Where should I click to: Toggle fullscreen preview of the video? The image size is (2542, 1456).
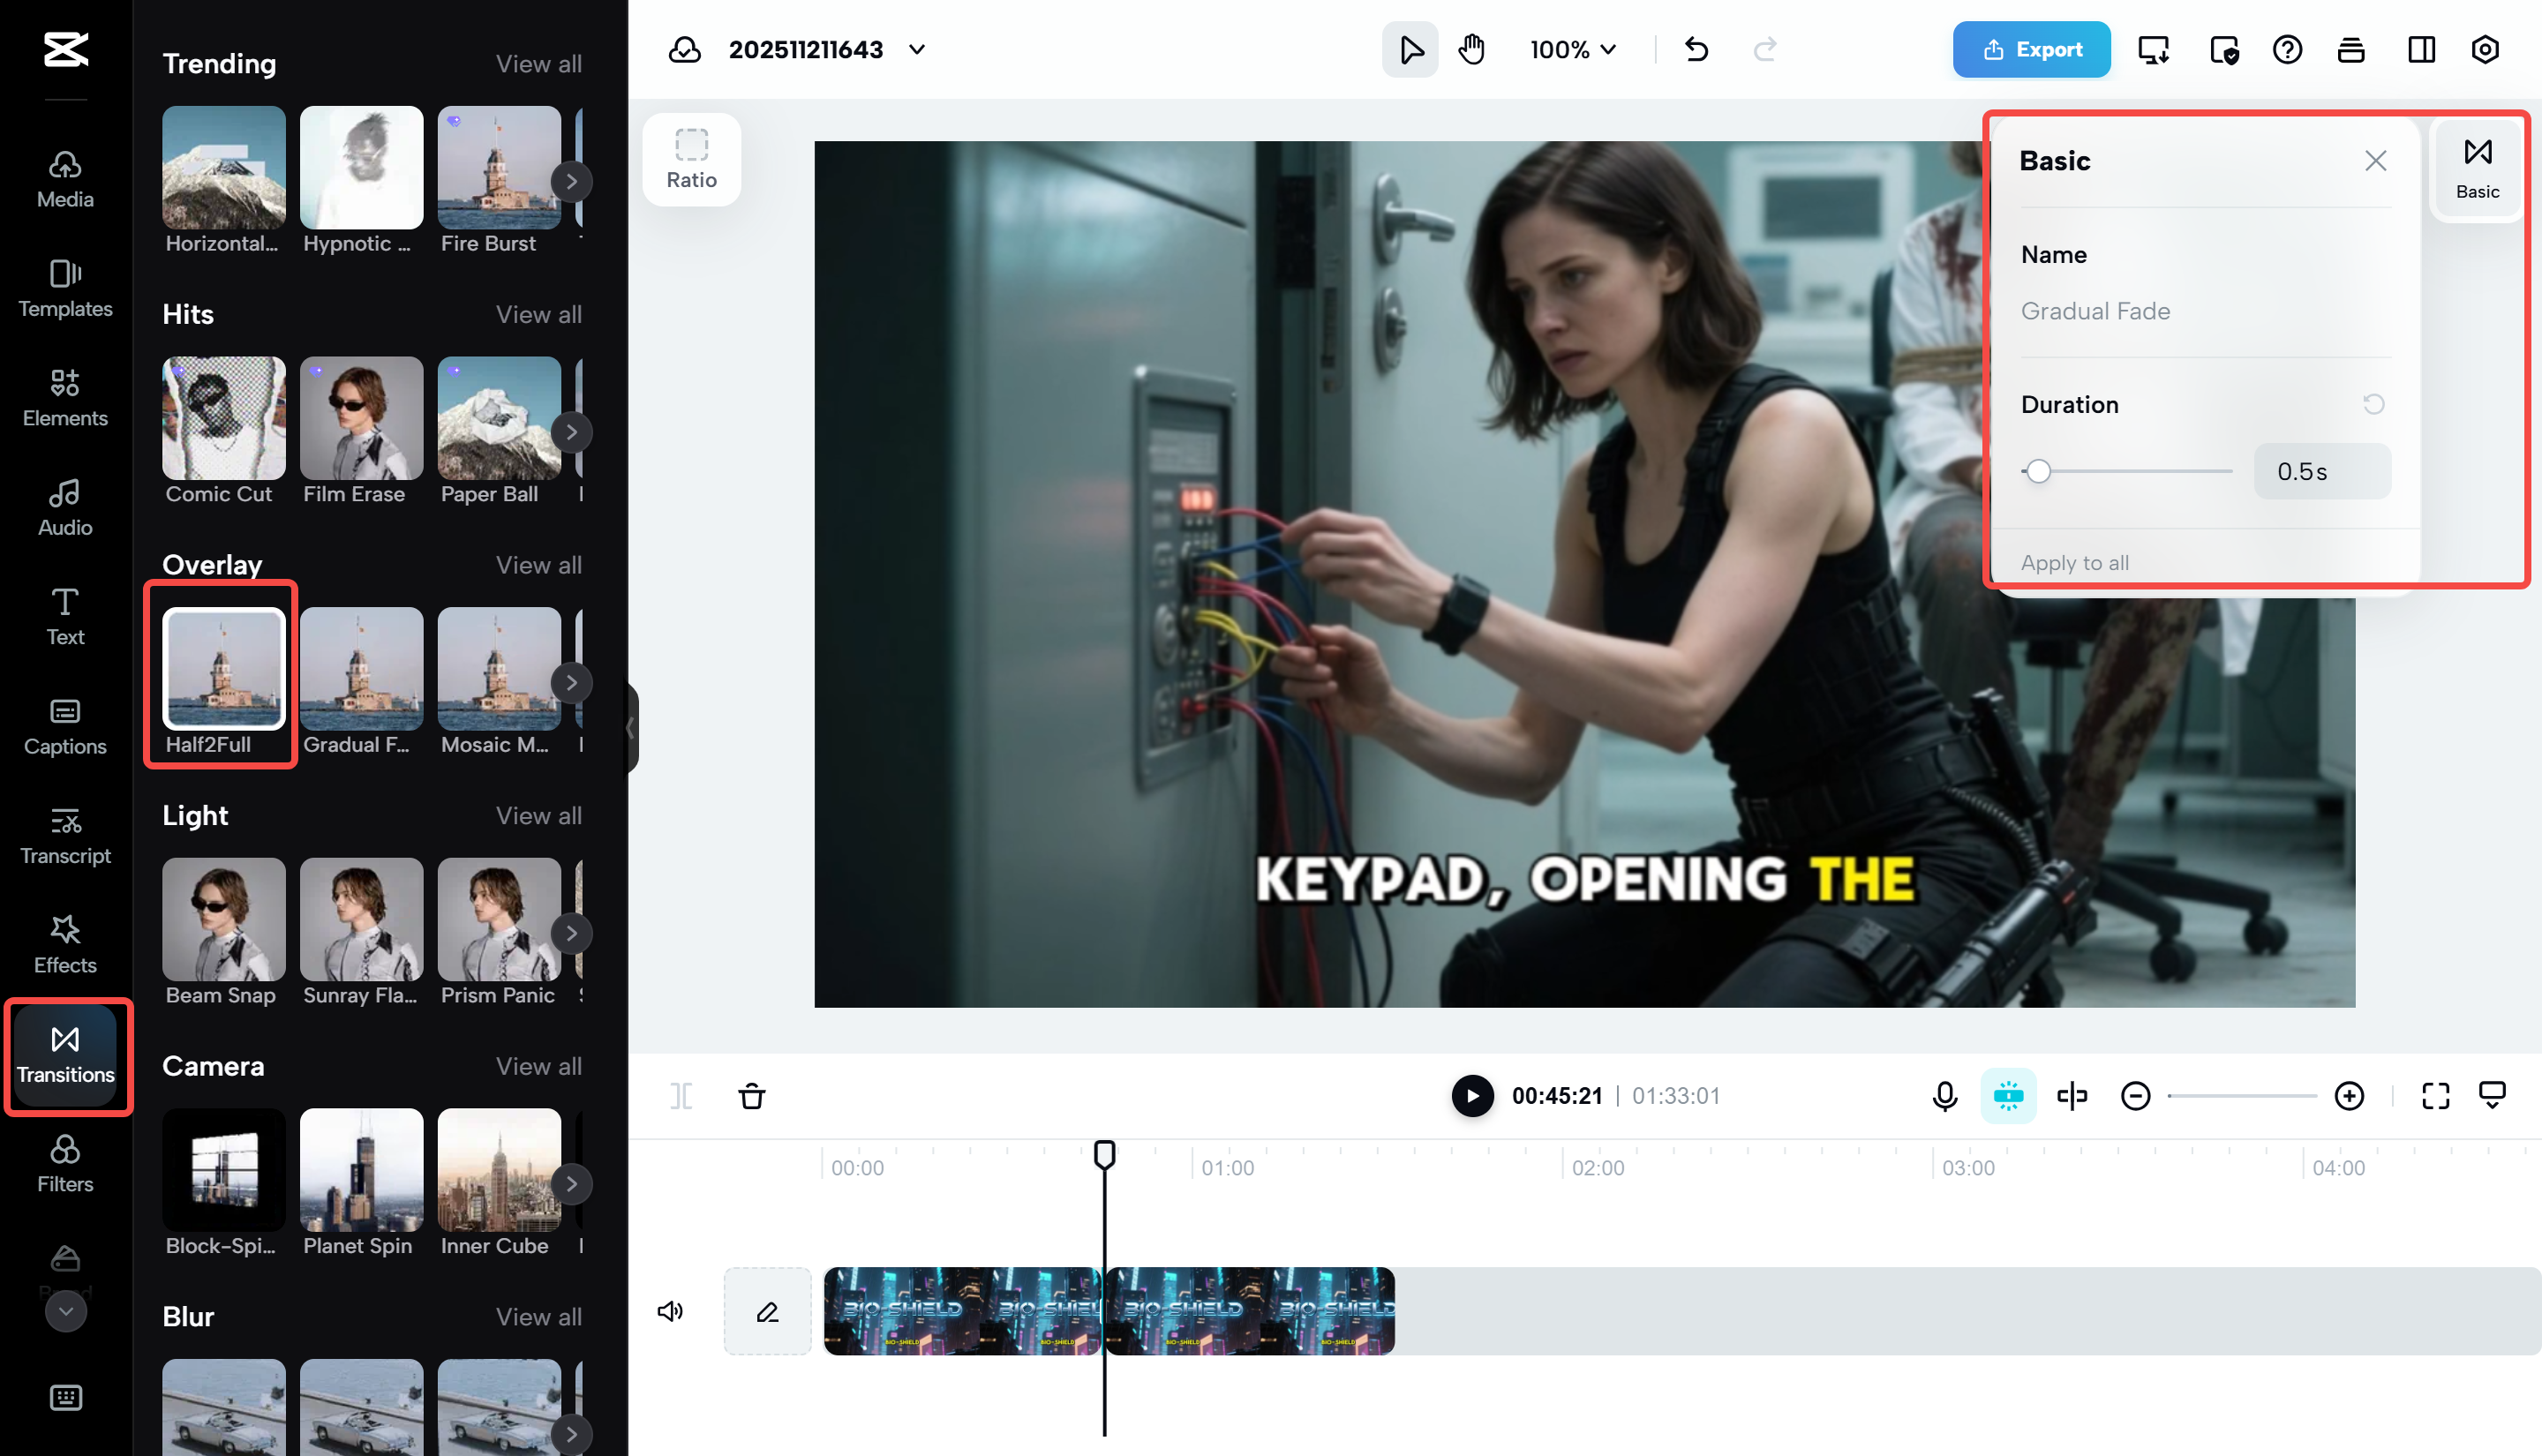[2435, 1095]
